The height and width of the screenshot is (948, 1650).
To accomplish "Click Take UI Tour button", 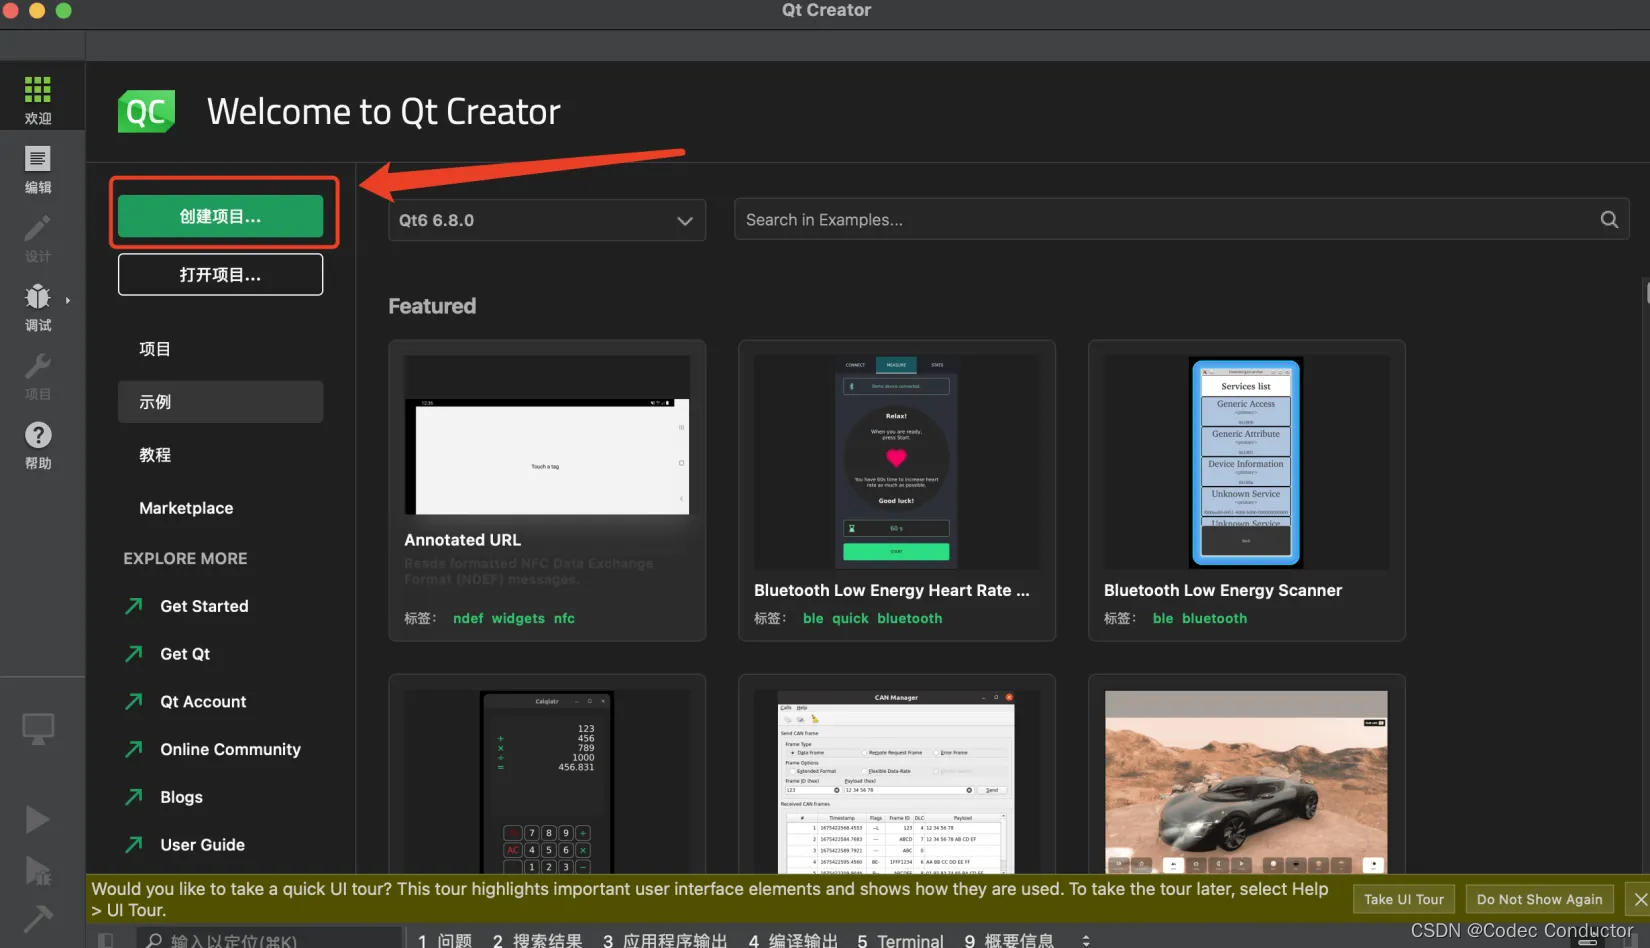I will click(1404, 900).
